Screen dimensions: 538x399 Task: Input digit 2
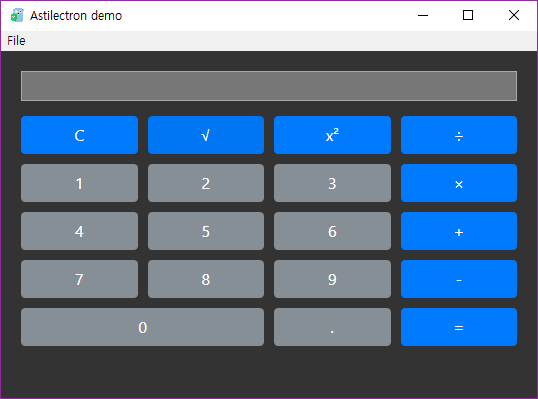206,183
